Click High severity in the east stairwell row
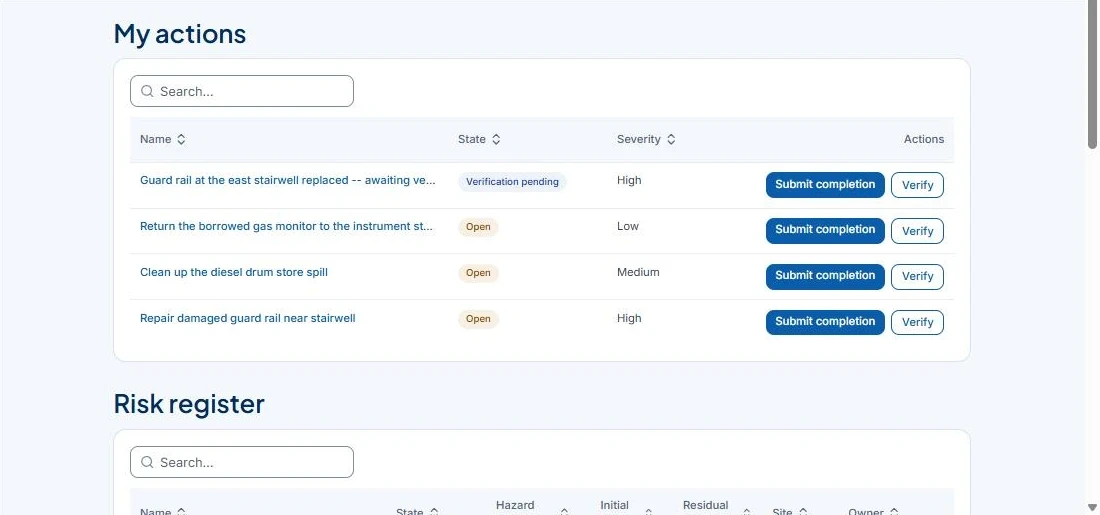This screenshot has height=515, width=1100. point(629,180)
